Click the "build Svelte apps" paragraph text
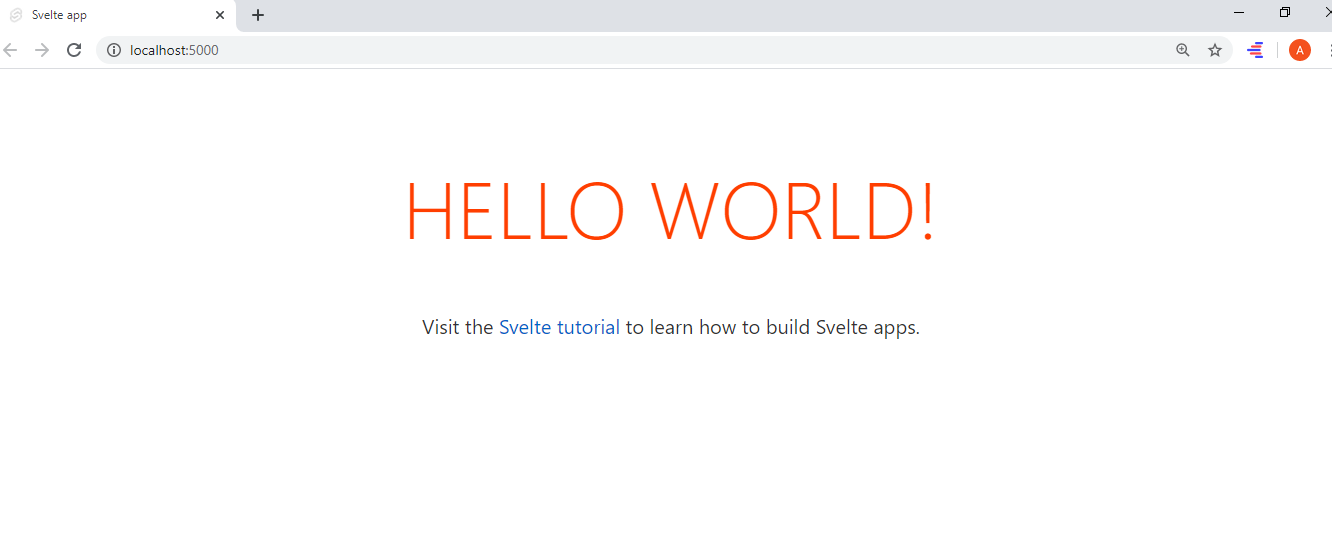The image size is (1332, 548). (x=842, y=327)
